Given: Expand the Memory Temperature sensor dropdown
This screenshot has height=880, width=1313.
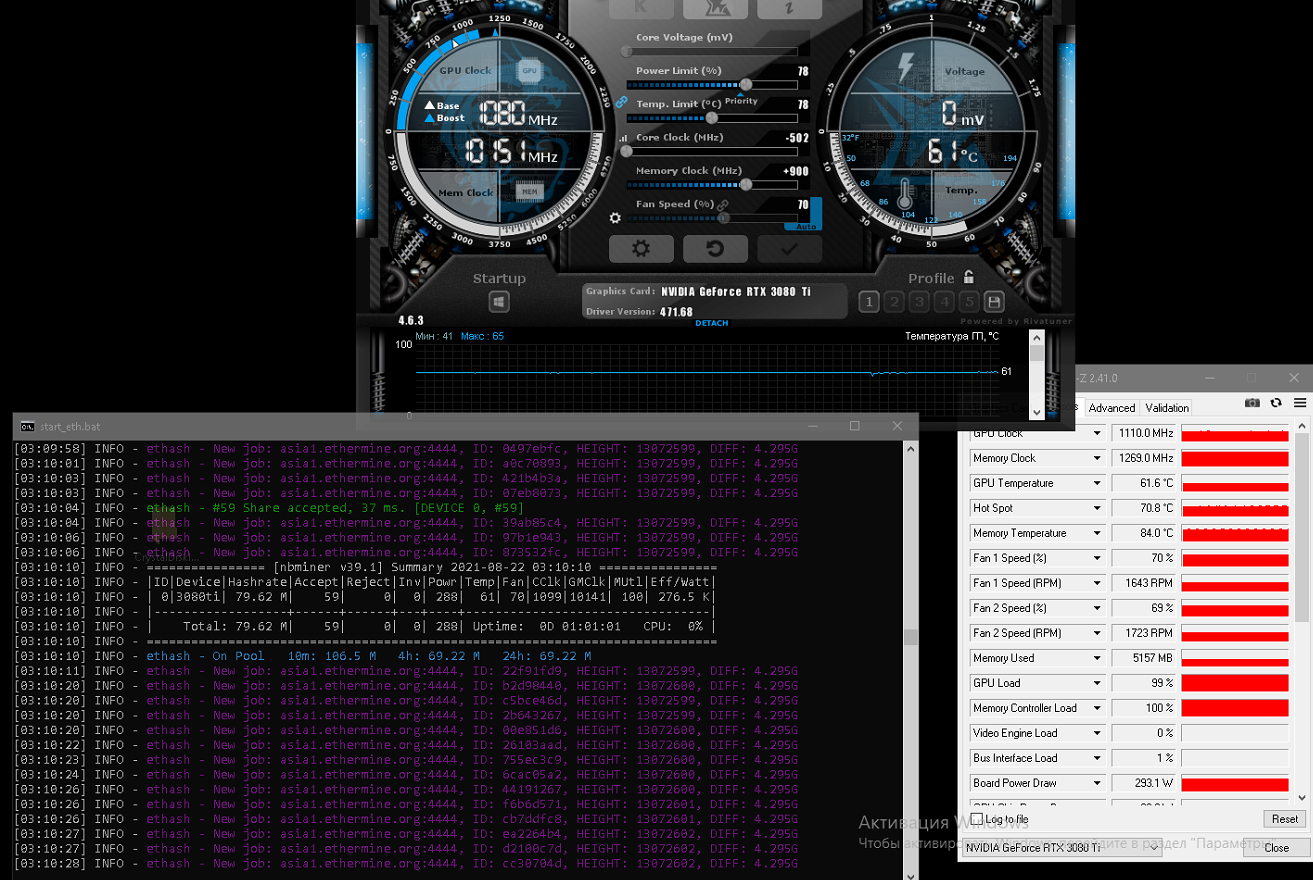Looking at the screenshot, I should (x=1097, y=533).
